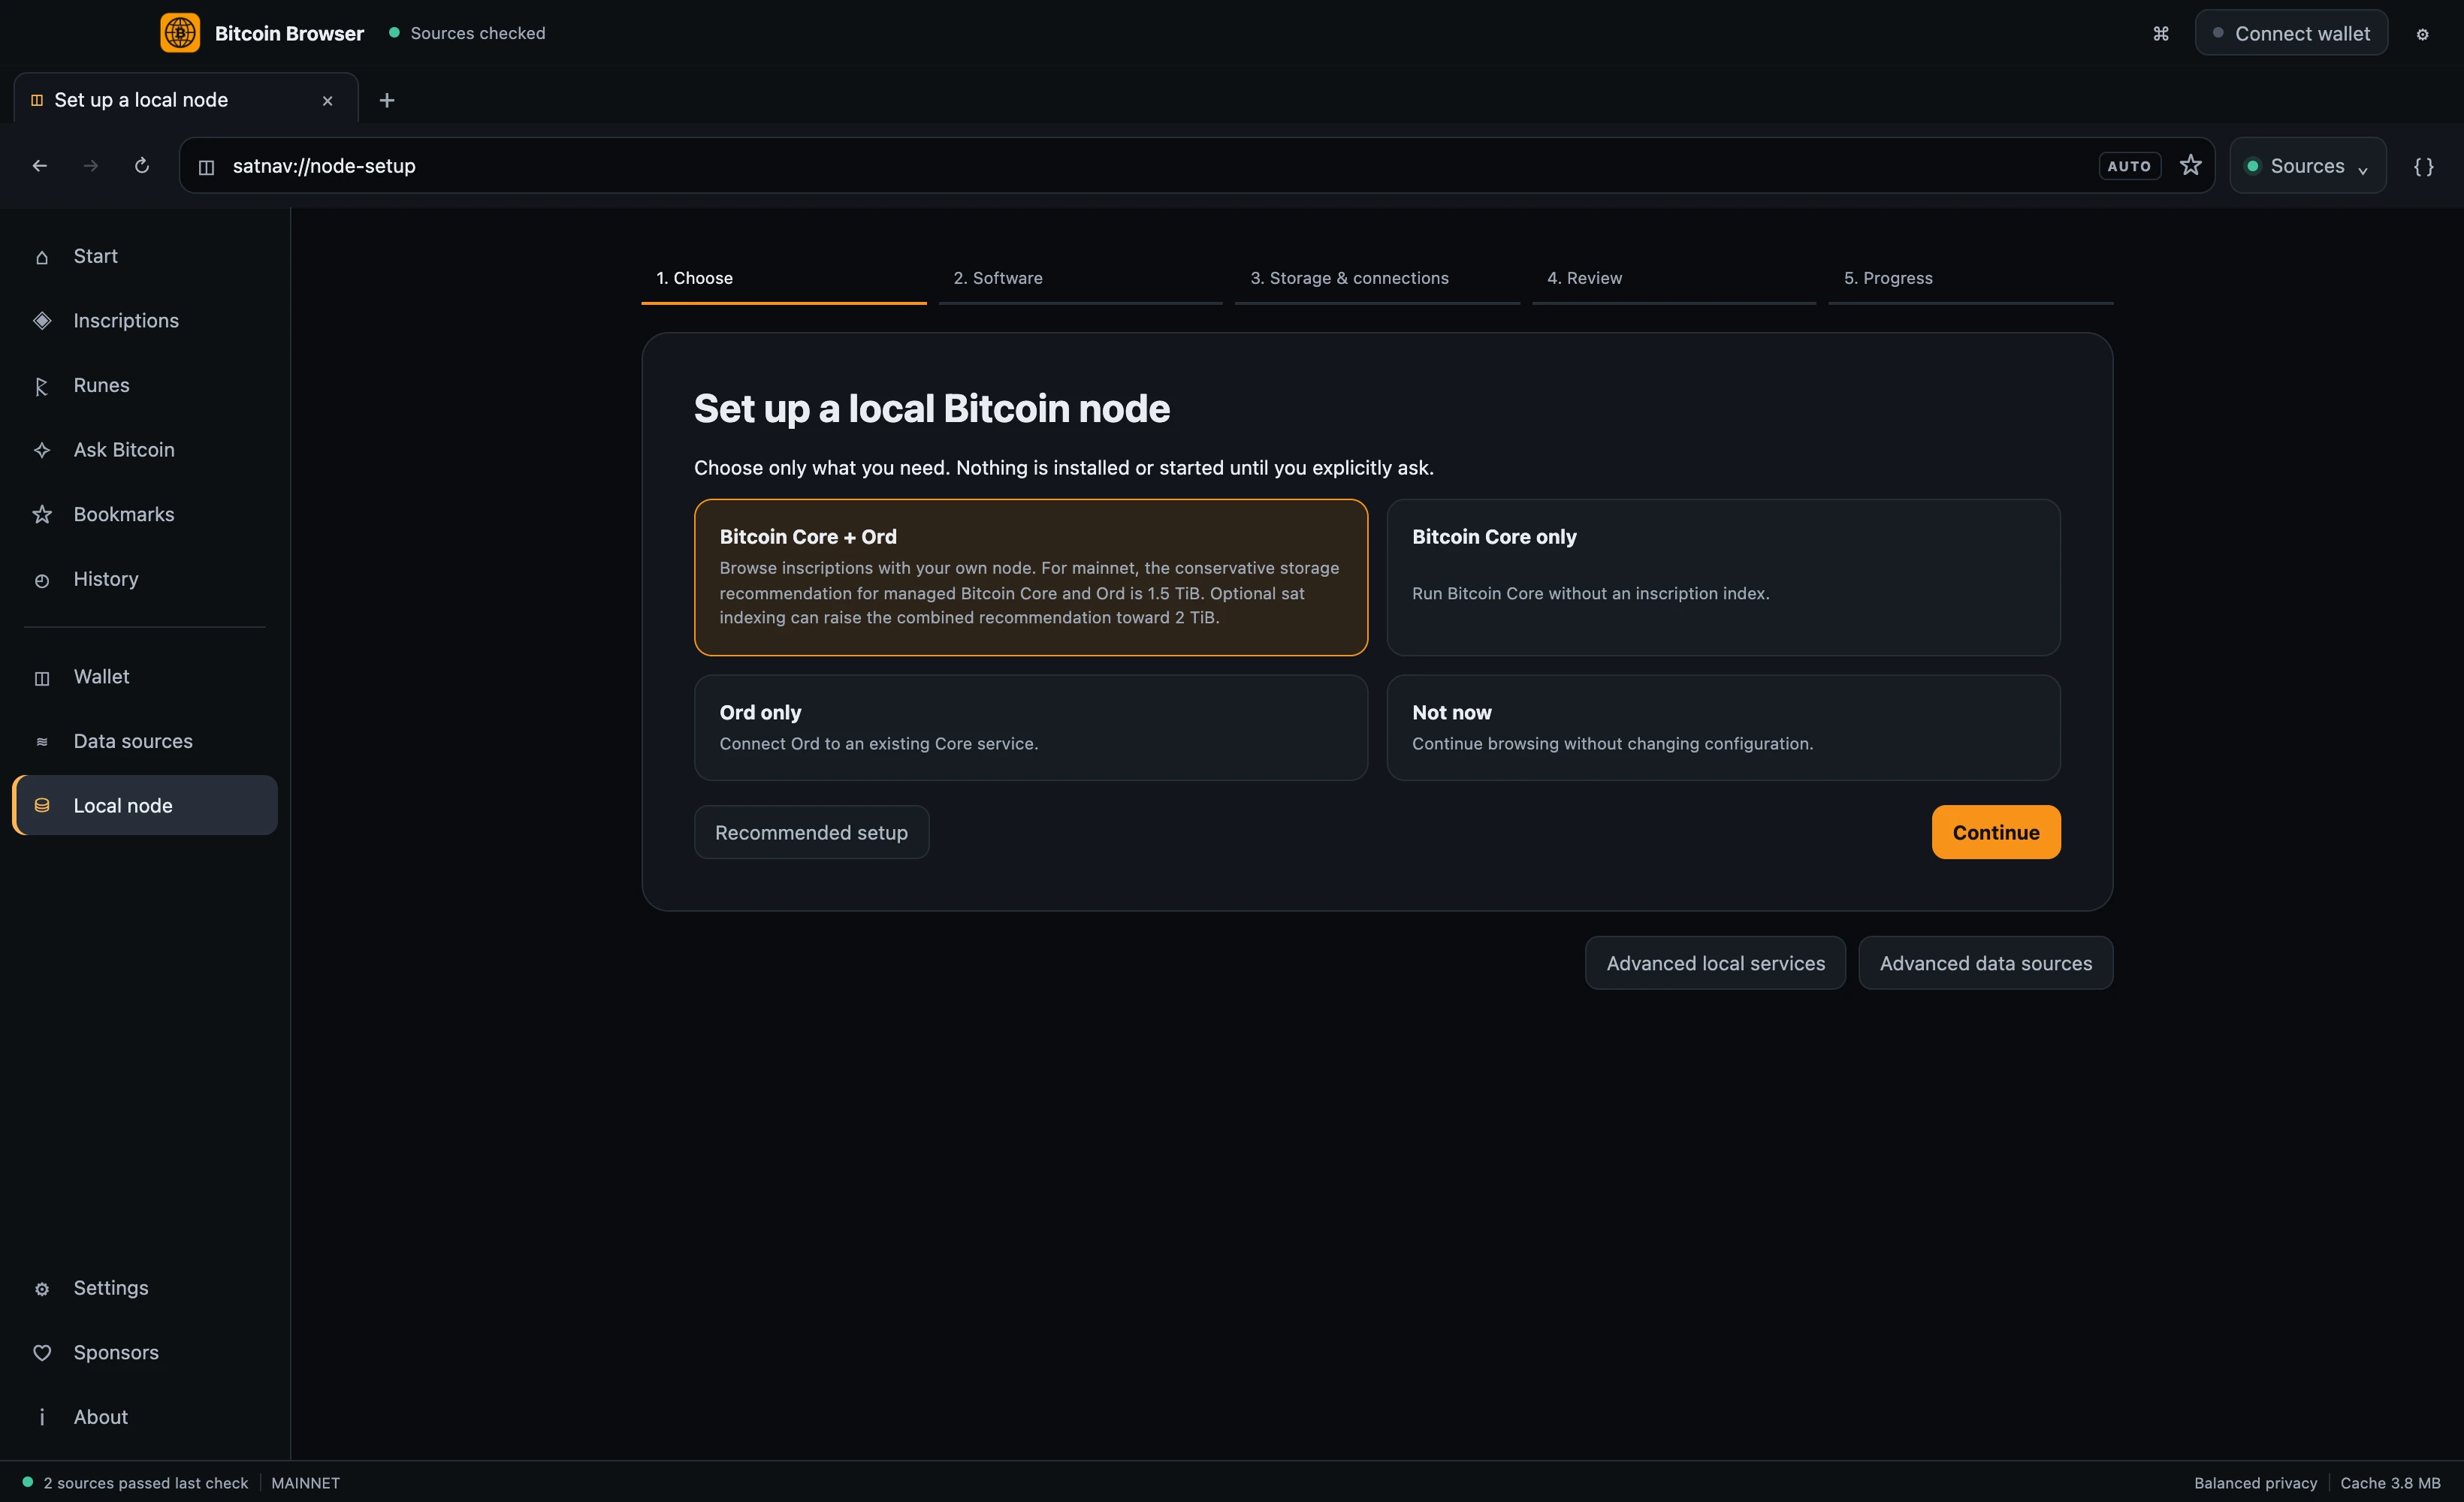Click the tab favicon for Set up a local node
This screenshot has width=2464, height=1502.
coord(37,100)
